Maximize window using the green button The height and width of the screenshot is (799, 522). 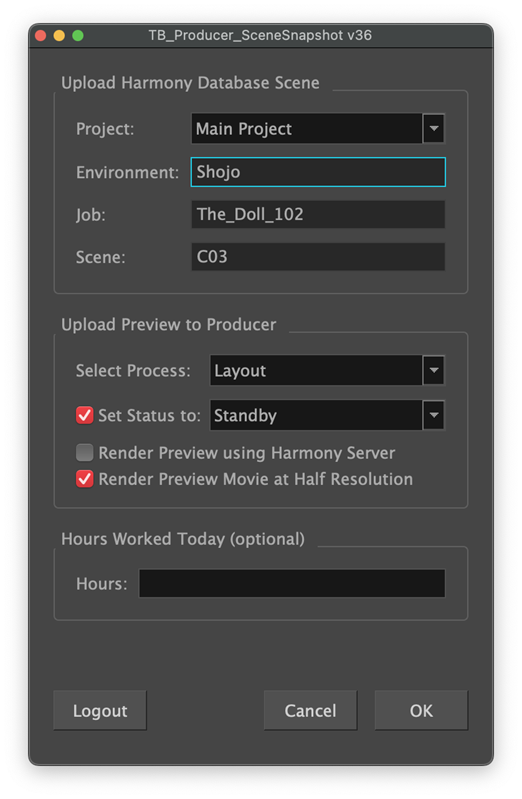(x=78, y=36)
